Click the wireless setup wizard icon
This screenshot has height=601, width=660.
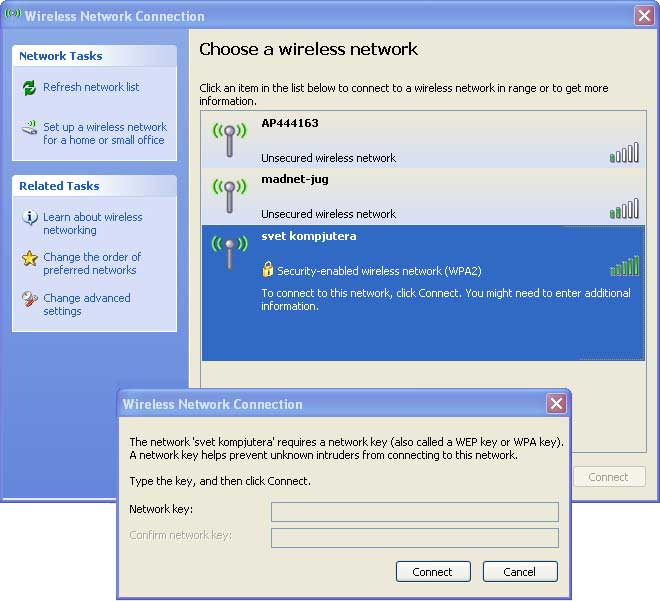point(29,128)
